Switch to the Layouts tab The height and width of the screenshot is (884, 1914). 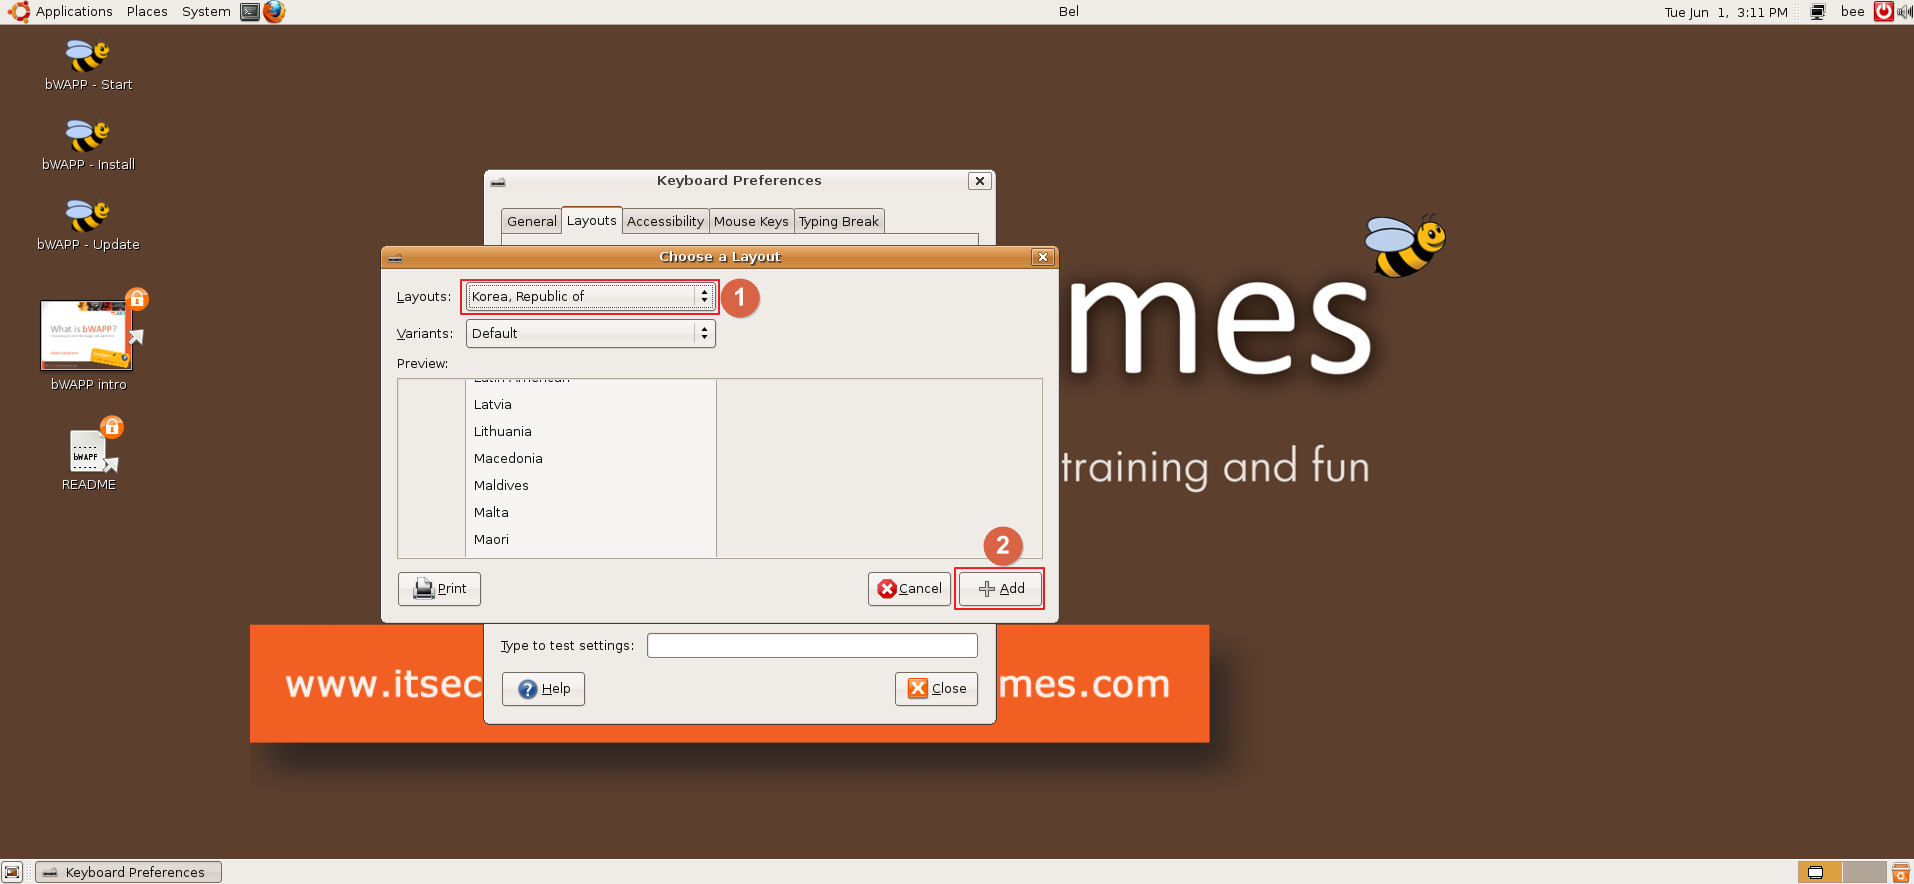592,220
